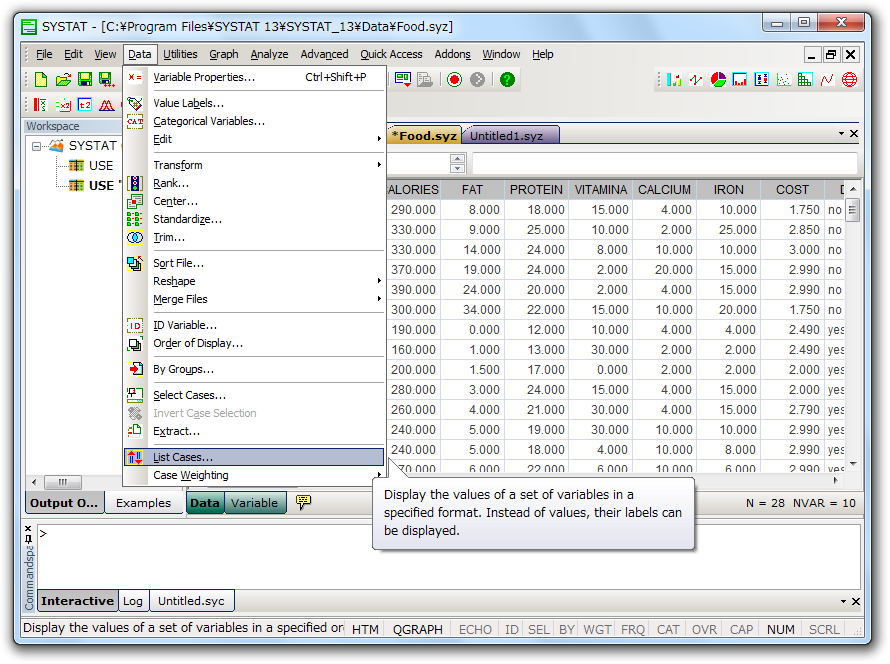Click the red function curve plot icon

(827, 80)
